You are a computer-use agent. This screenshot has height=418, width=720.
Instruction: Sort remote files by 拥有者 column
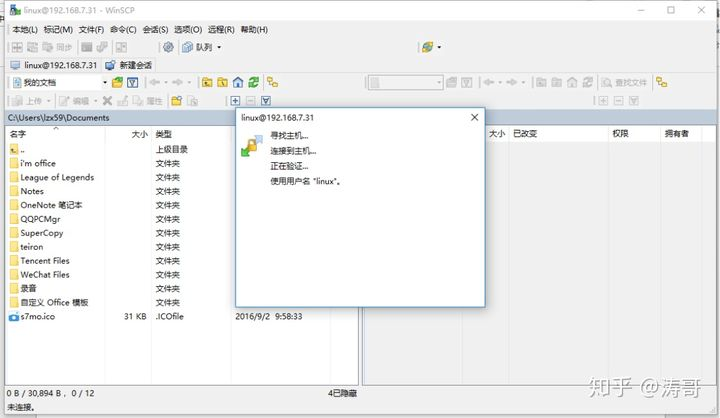pyautogui.click(x=681, y=134)
